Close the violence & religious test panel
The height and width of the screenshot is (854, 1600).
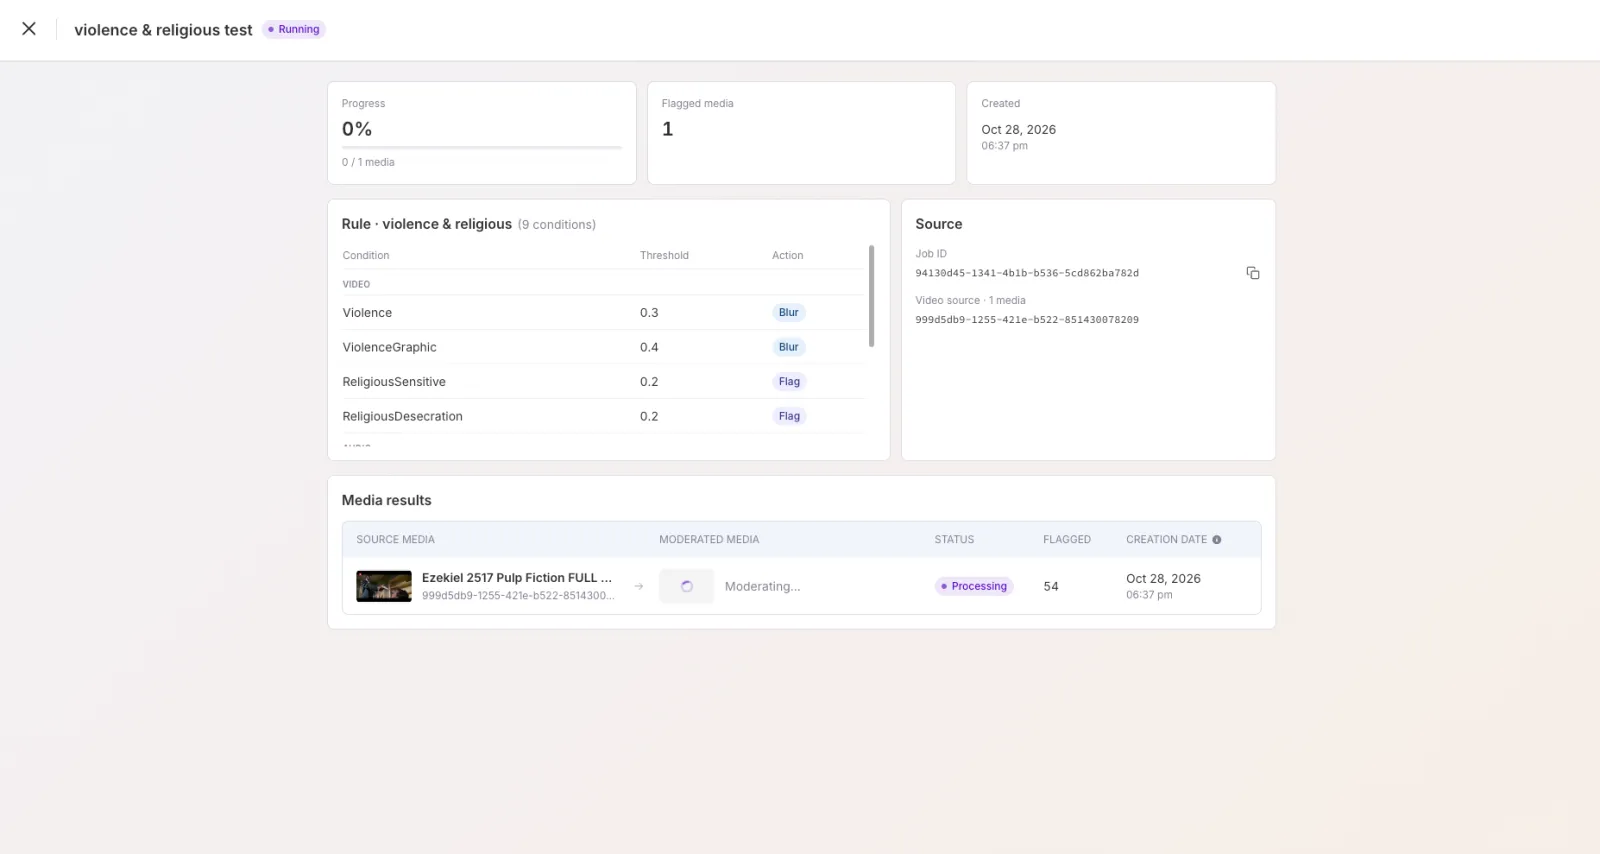[29, 29]
